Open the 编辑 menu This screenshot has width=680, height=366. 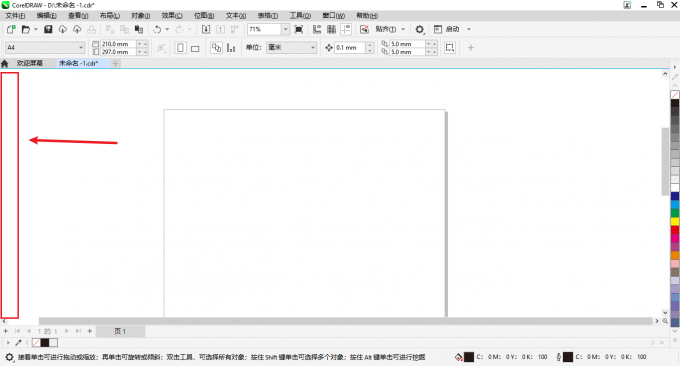pyautogui.click(x=46, y=16)
